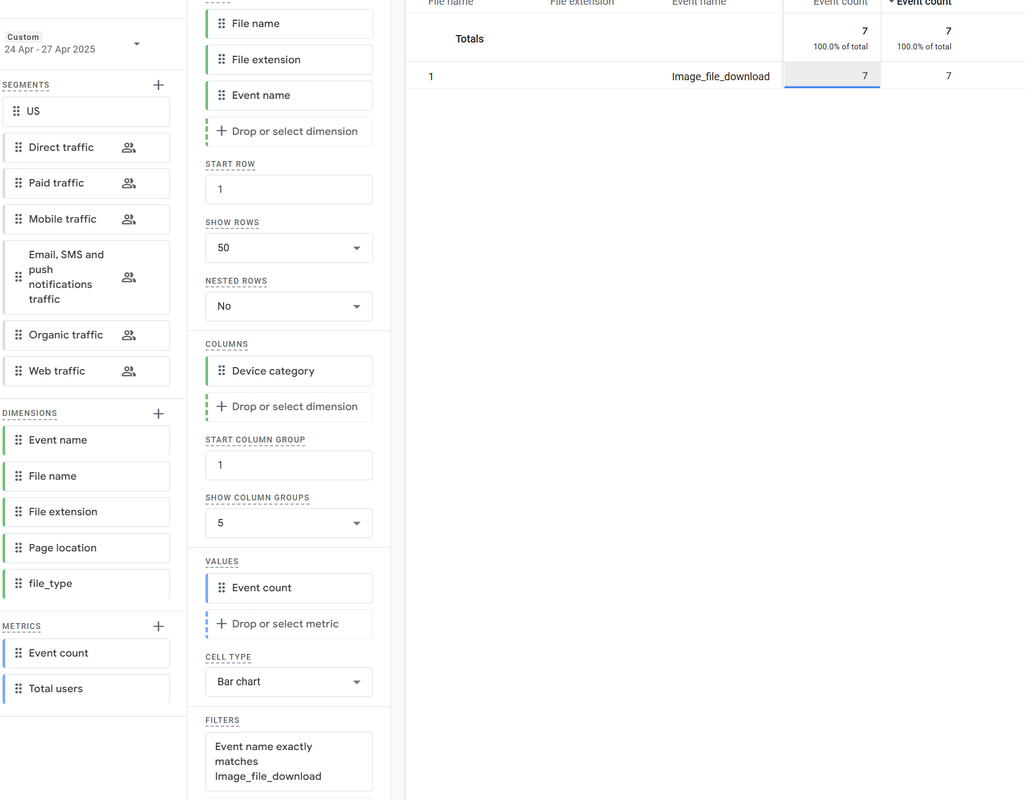Grab drag handle of Event count value

pyautogui.click(x=222, y=588)
